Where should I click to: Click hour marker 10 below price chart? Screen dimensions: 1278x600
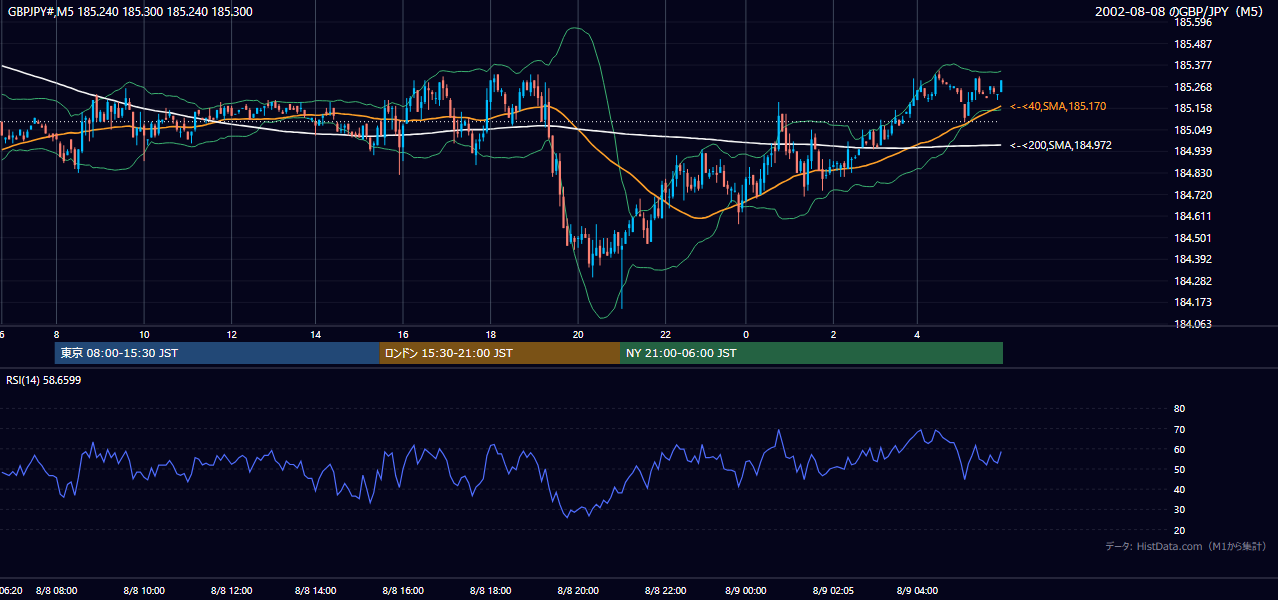click(144, 334)
